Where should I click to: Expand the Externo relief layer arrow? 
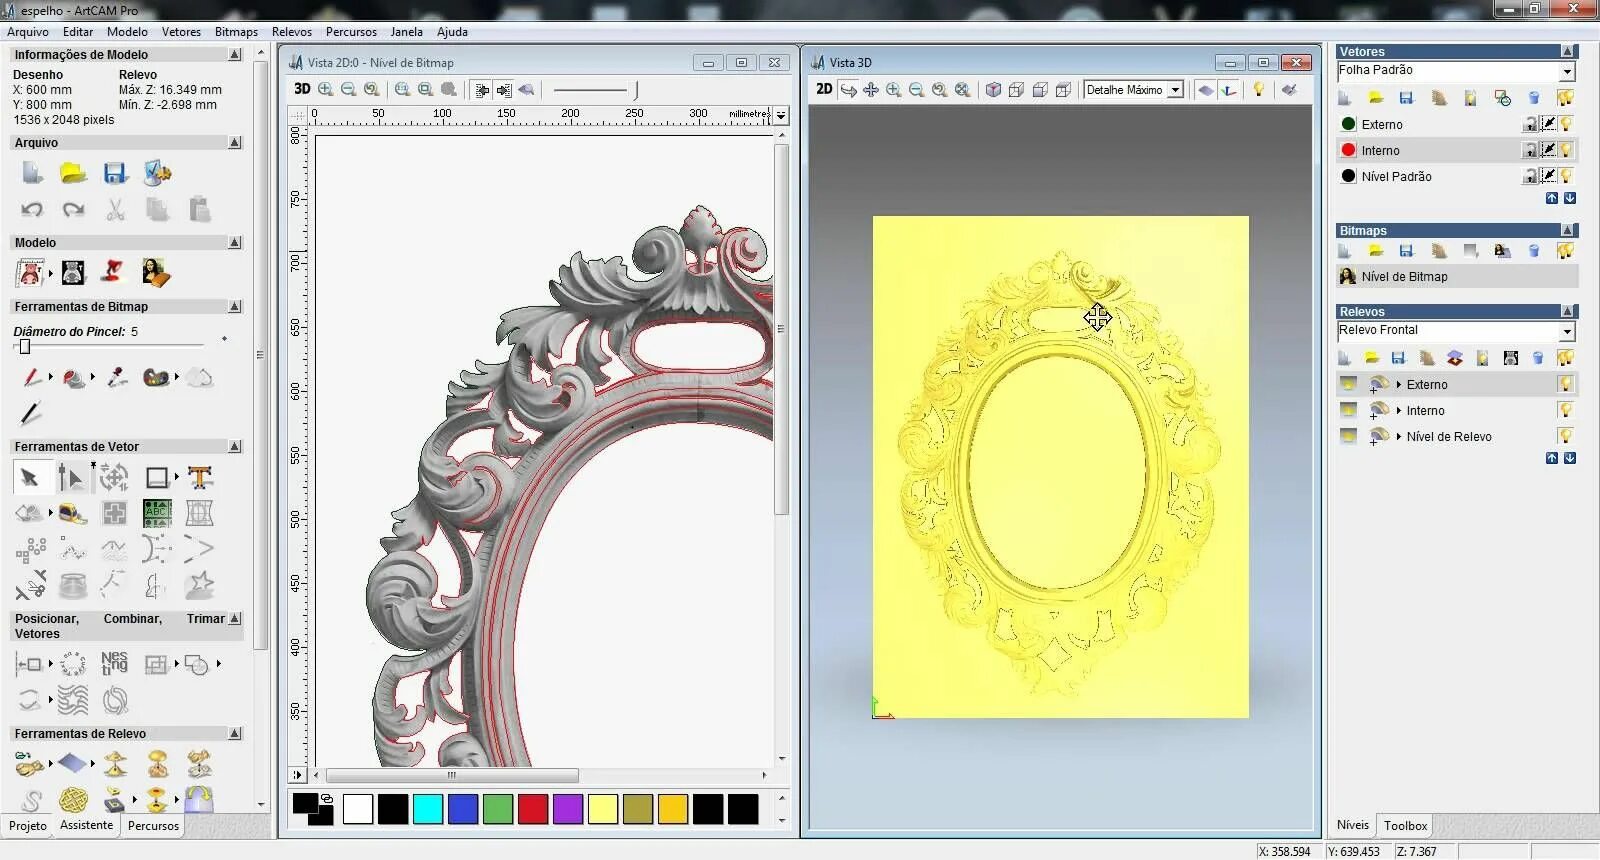pyautogui.click(x=1398, y=384)
